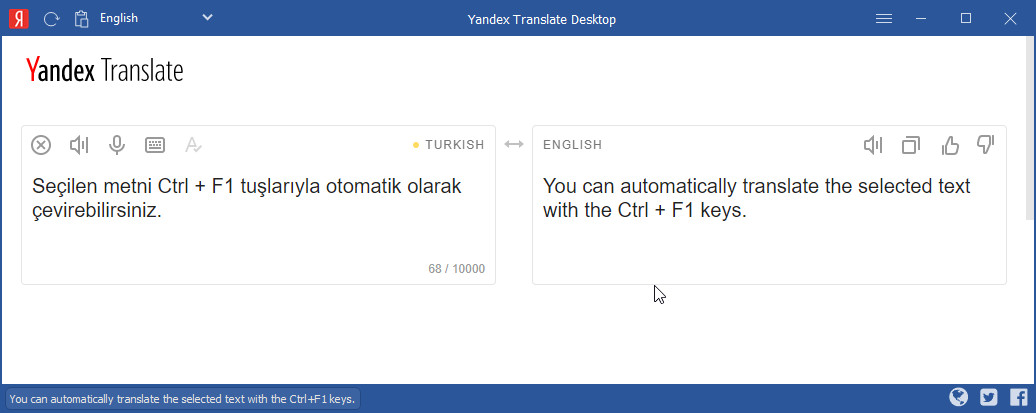
Task: Click the status bar hint about Ctrl+F1
Action: pos(183,399)
